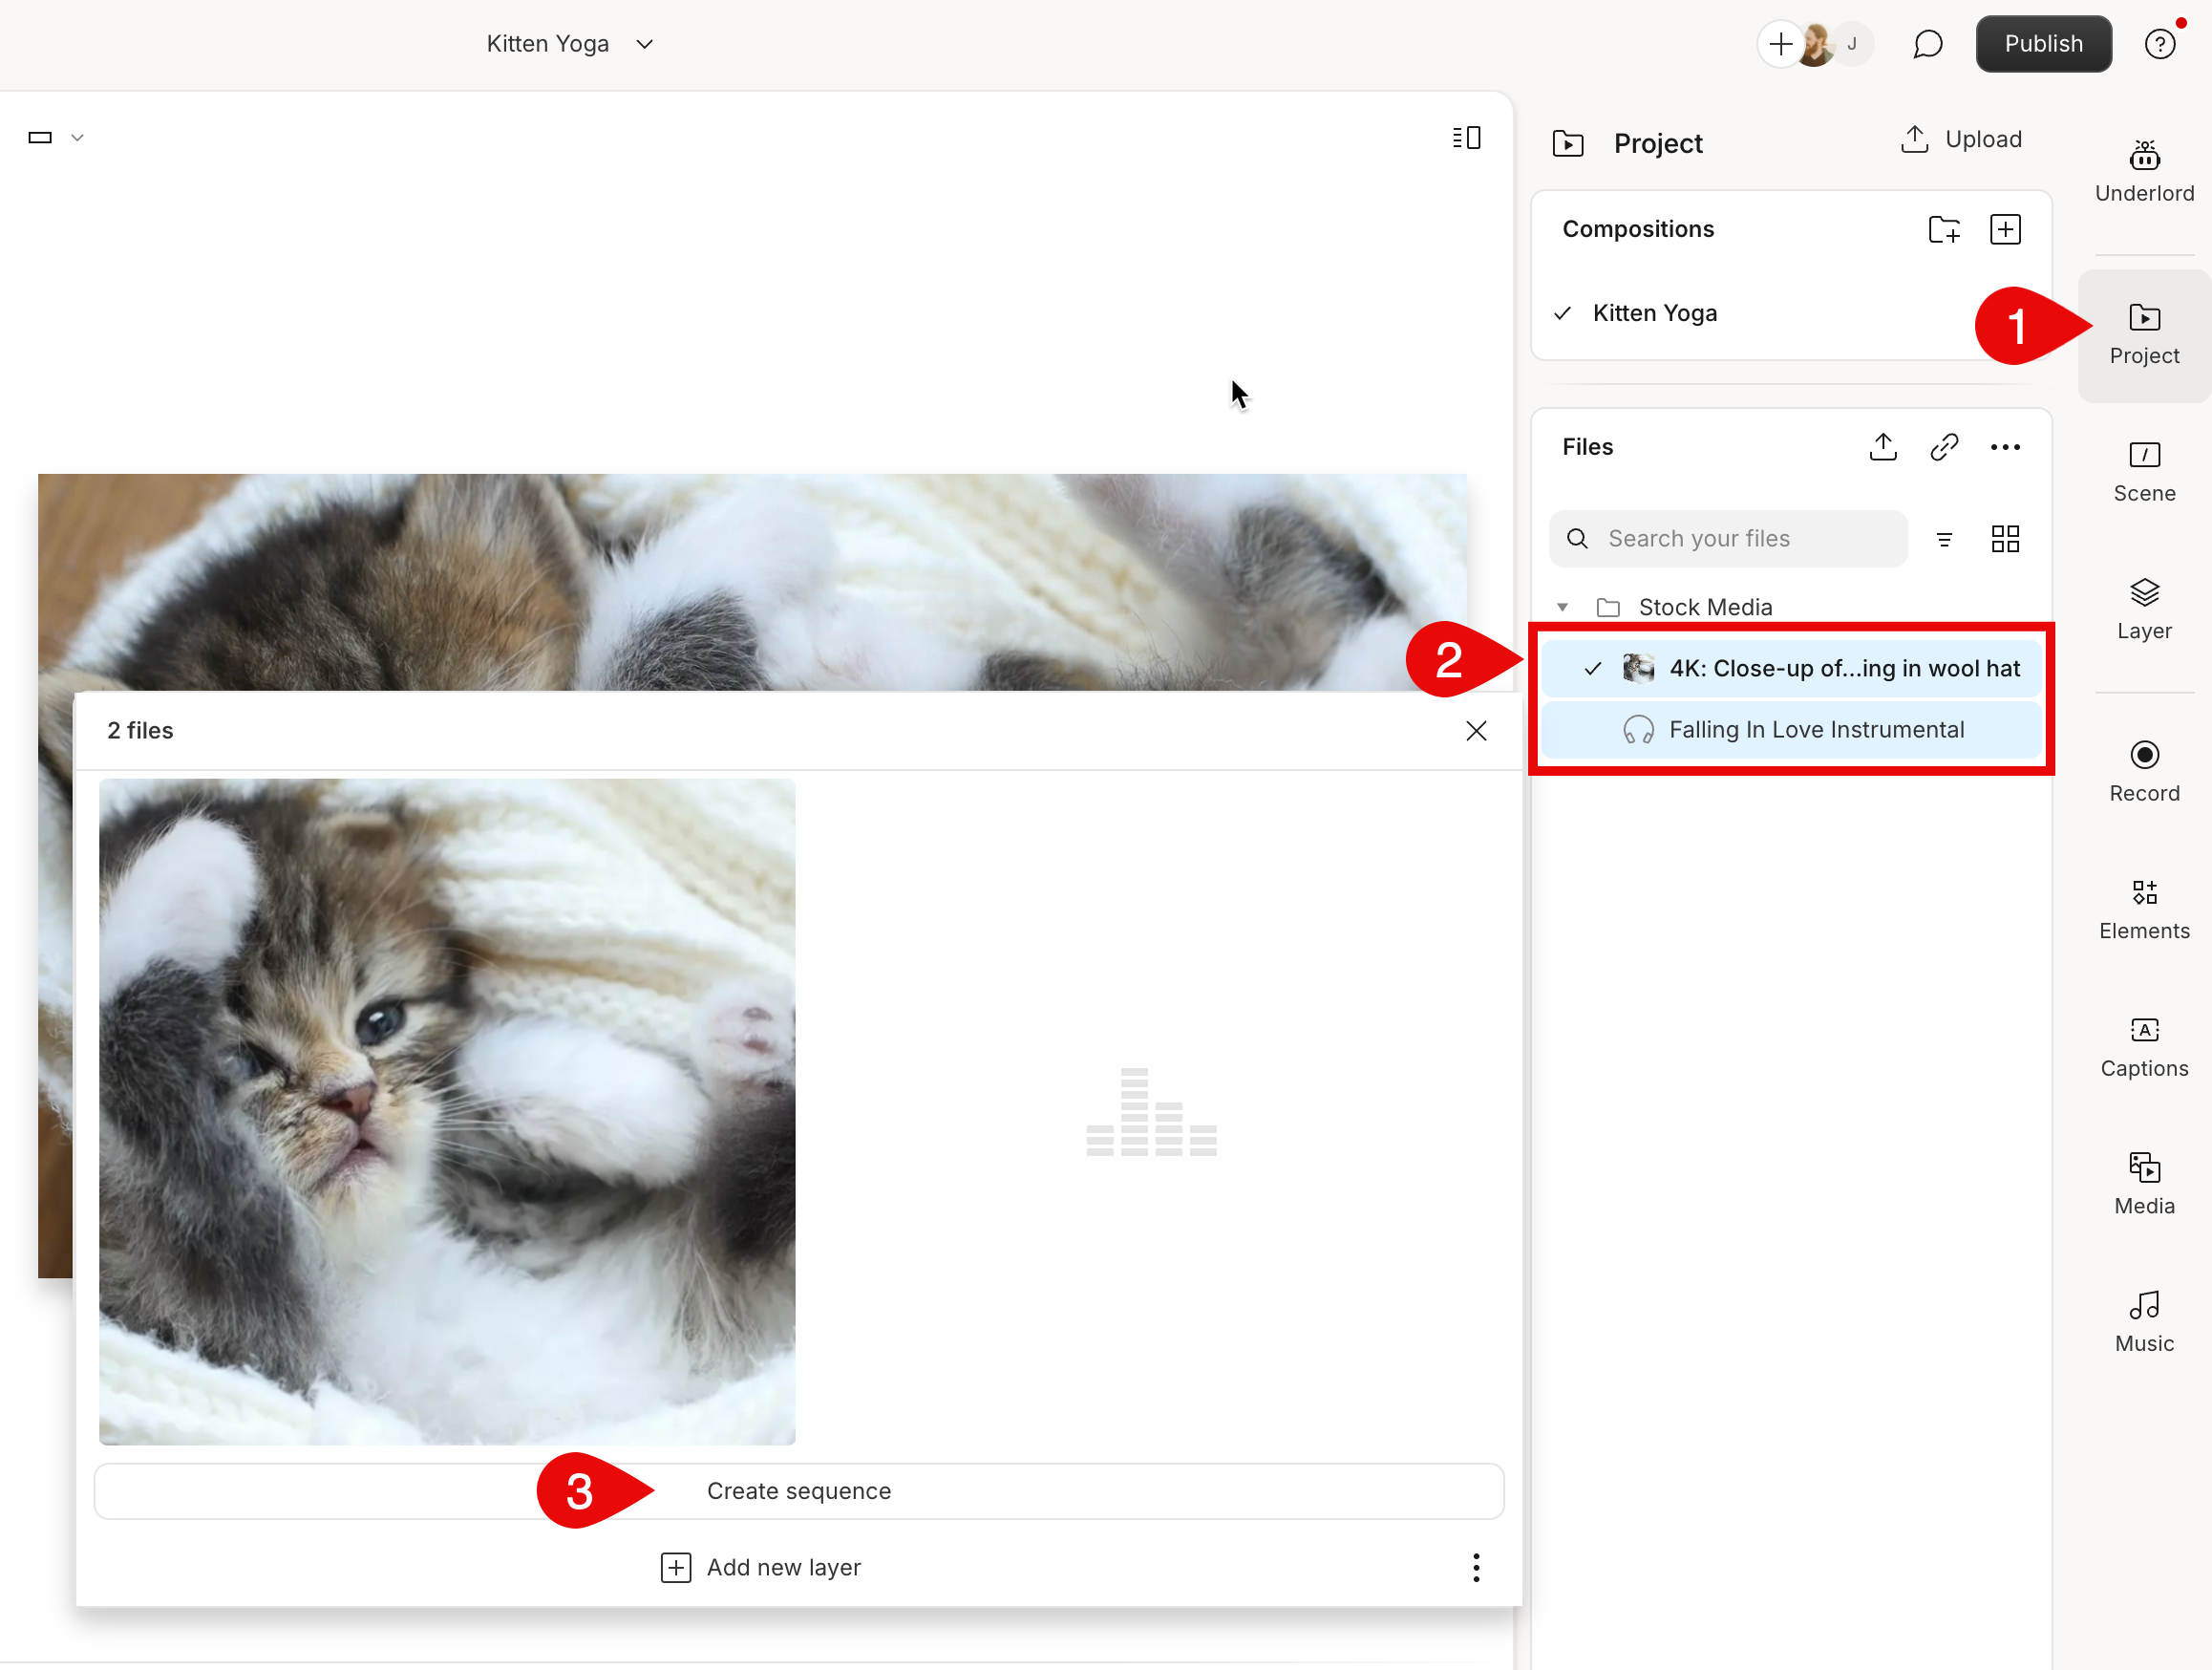Select the Falling In Love Instrumental audio file
The image size is (2212, 1670).
1815,730
